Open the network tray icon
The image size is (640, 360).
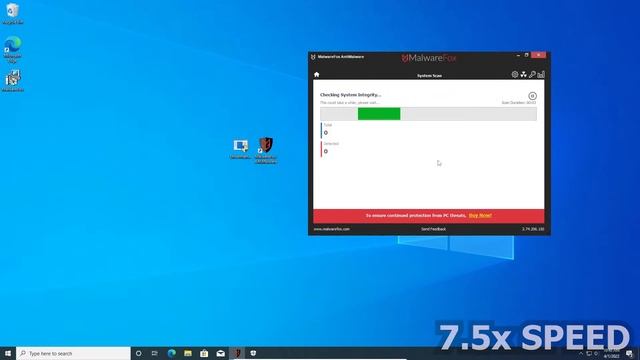(x=589, y=353)
